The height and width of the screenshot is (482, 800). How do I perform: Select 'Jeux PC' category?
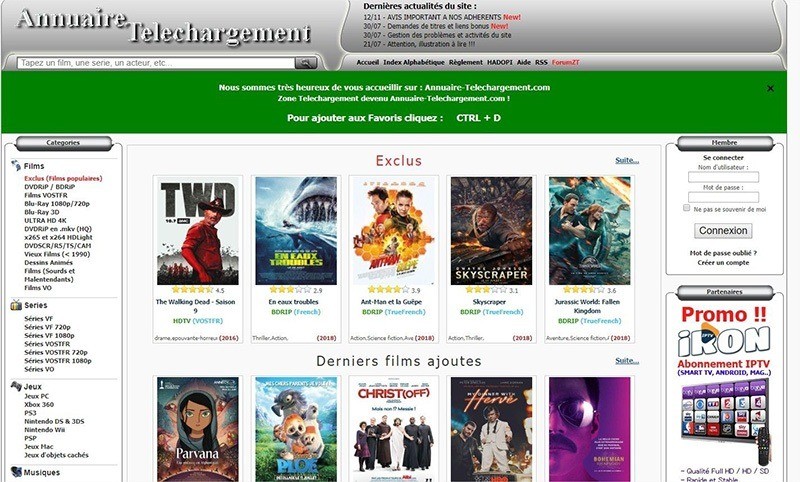click(37, 396)
